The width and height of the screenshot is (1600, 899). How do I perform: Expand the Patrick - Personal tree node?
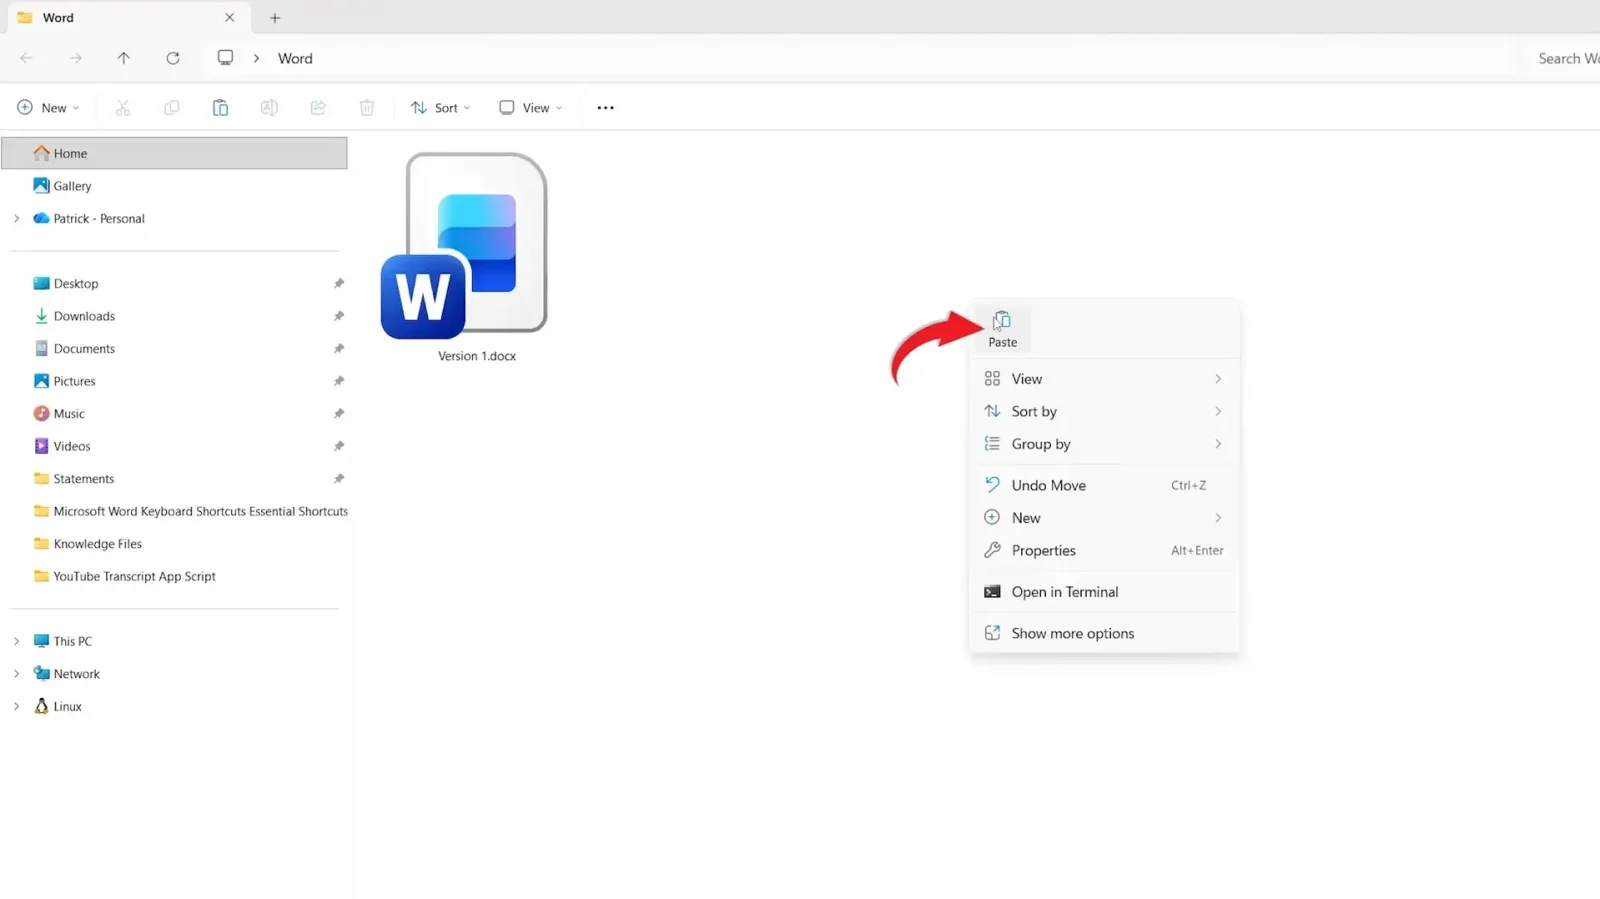[16, 218]
